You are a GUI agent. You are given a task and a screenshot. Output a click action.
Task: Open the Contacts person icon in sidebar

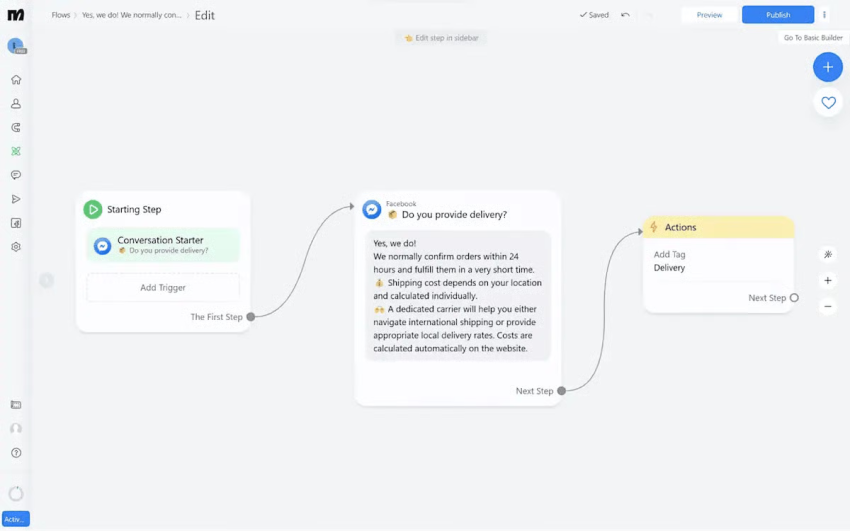click(16, 104)
